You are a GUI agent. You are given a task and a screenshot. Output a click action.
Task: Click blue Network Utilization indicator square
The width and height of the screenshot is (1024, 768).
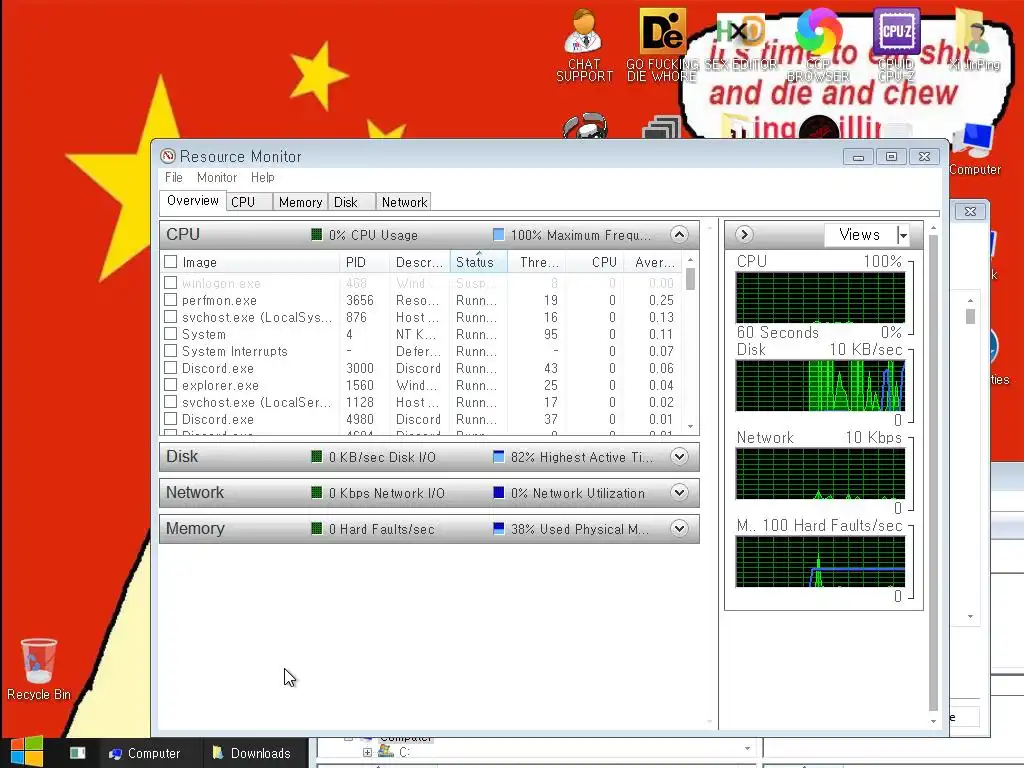498,492
